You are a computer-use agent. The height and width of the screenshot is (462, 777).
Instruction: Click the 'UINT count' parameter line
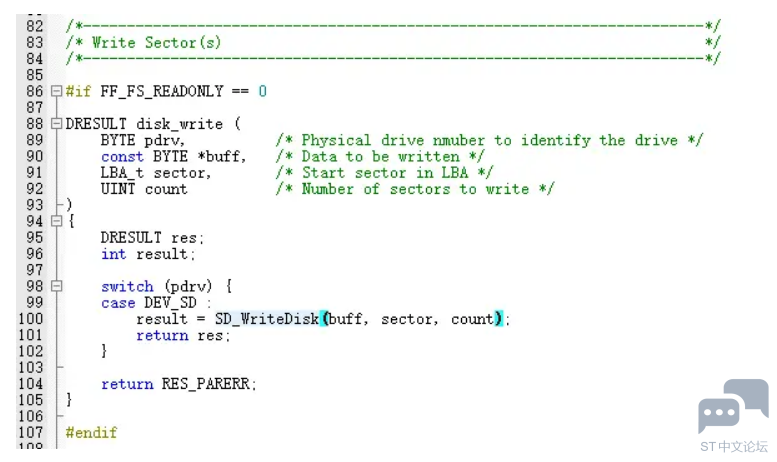coord(144,189)
